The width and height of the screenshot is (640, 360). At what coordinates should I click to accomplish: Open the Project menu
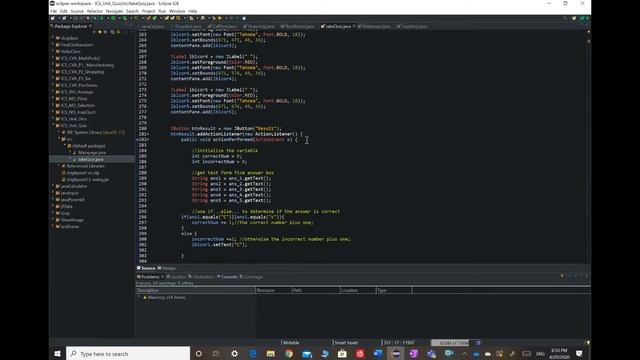pyautogui.click(x=148, y=11)
